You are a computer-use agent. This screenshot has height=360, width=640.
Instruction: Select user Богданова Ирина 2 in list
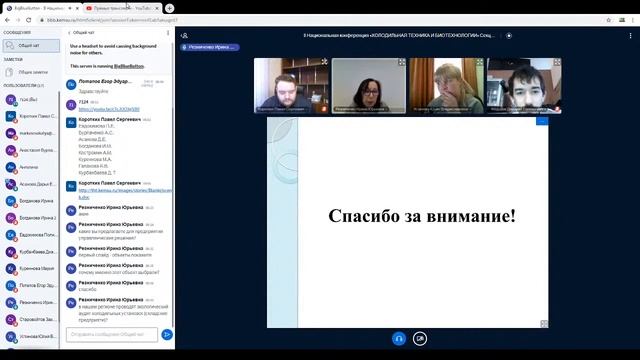tap(31, 218)
